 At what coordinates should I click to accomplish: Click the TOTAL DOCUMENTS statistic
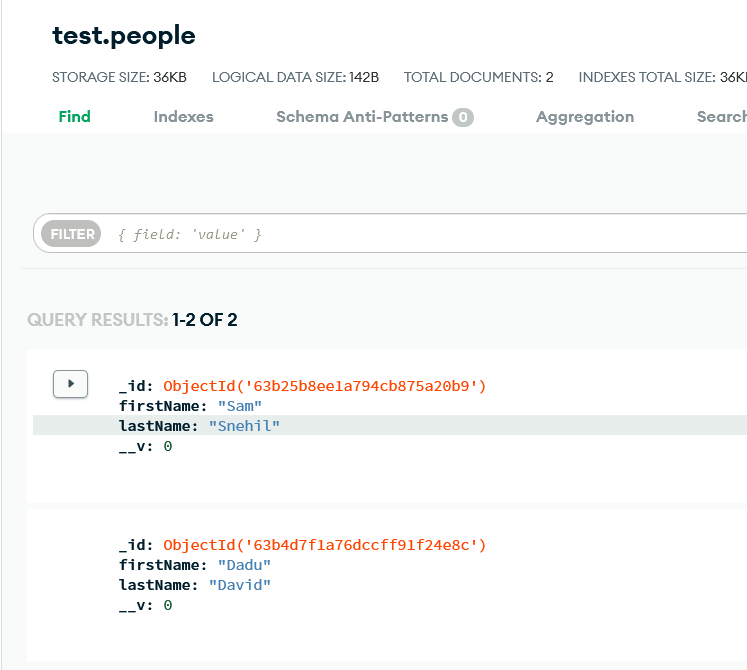[478, 77]
